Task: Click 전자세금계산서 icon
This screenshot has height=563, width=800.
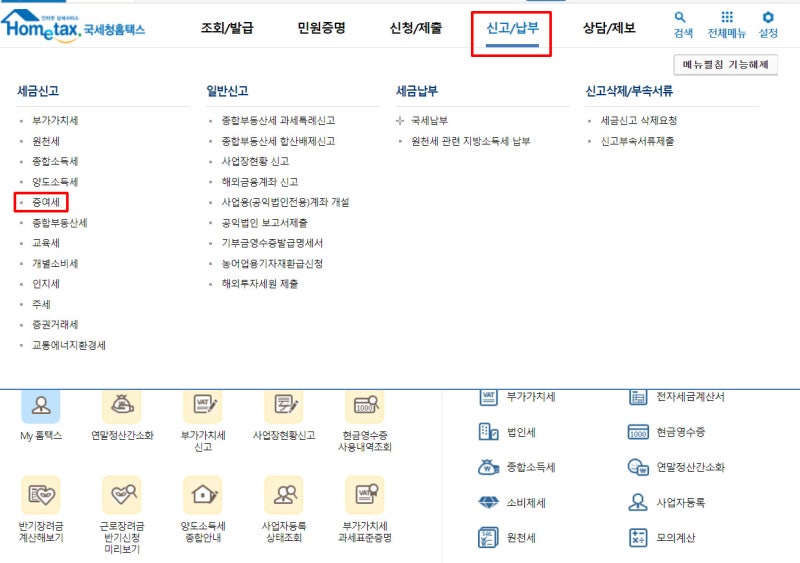Action: (638, 397)
